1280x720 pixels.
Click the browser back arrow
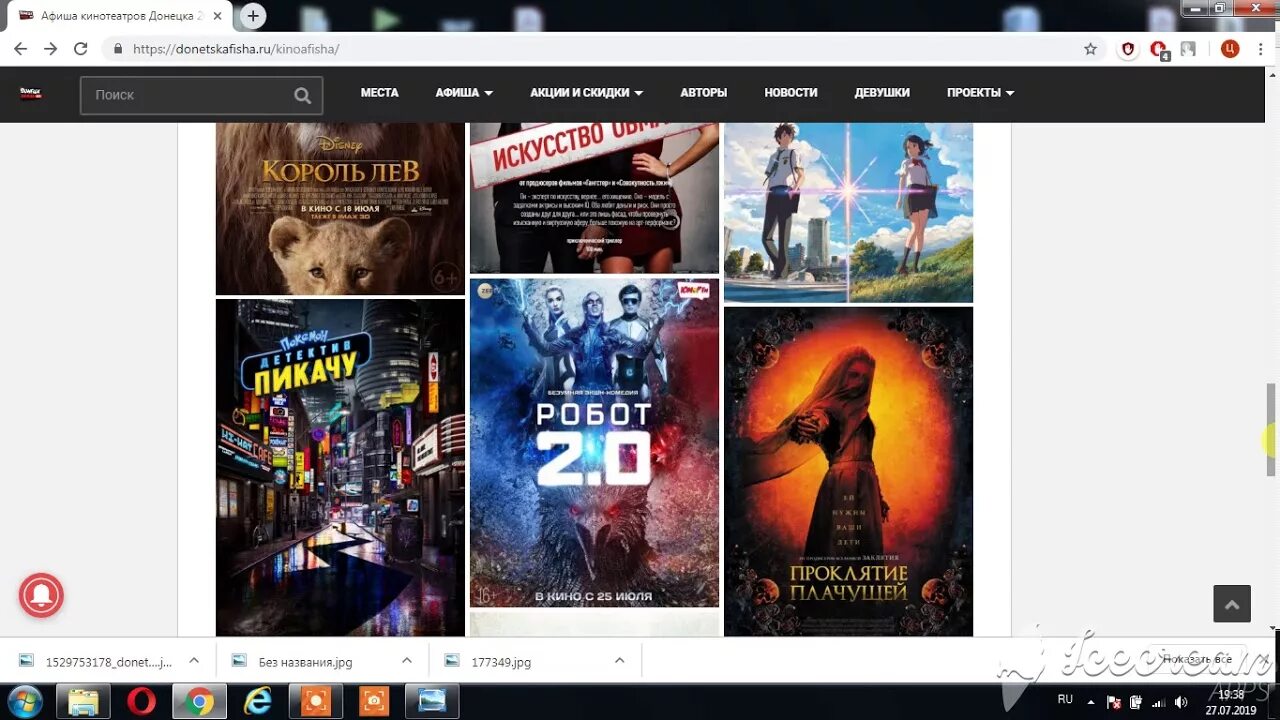(x=20, y=49)
